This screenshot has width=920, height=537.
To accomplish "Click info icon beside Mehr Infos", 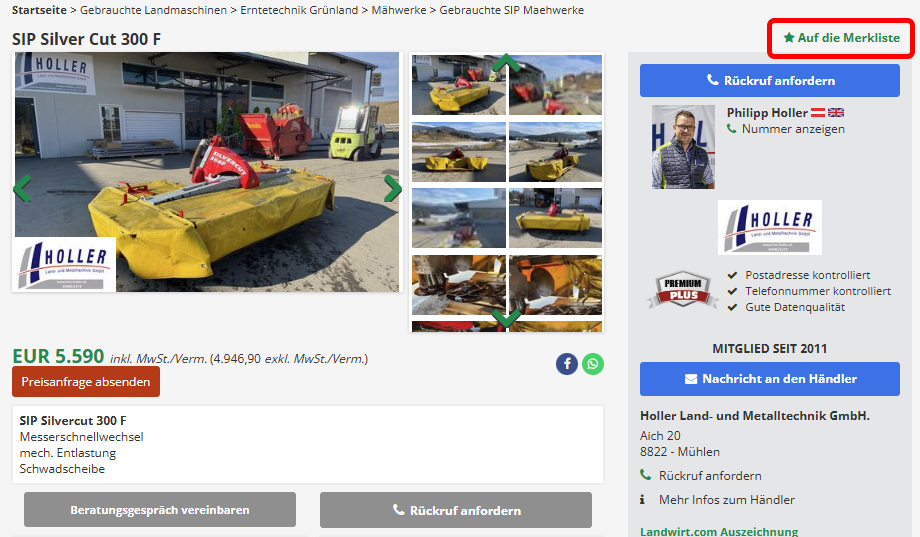I will point(642,499).
